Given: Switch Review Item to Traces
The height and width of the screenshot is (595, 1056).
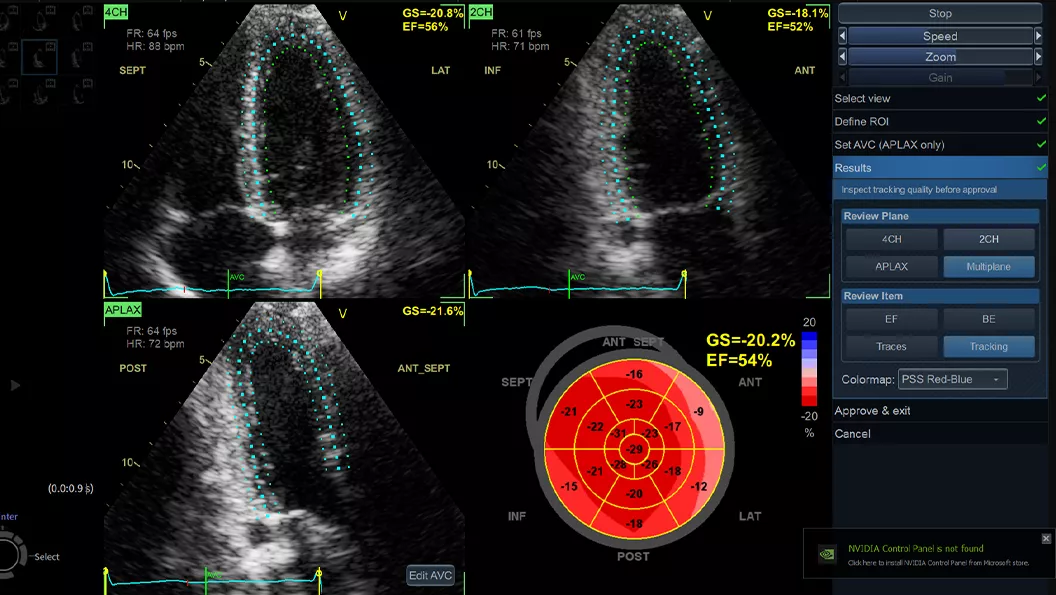Looking at the screenshot, I should 891,346.
